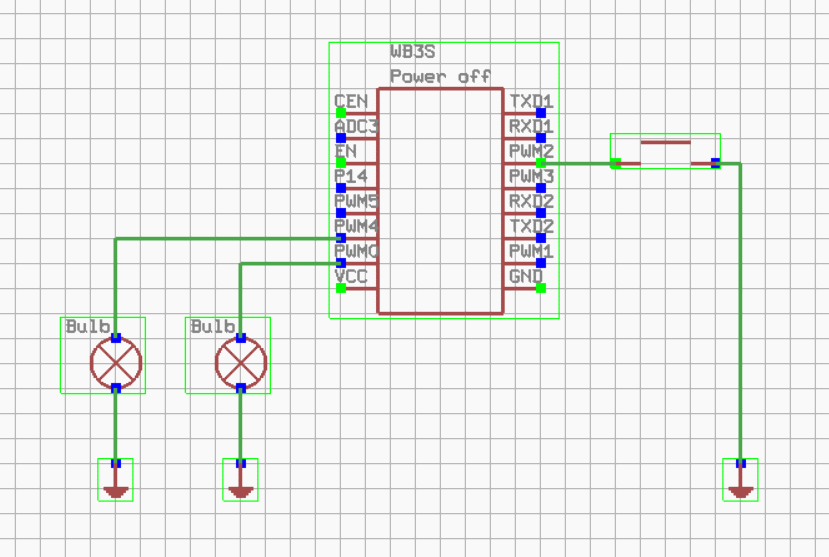Click the PWM0 pin terminal
The image size is (829, 557).
click(x=341, y=263)
